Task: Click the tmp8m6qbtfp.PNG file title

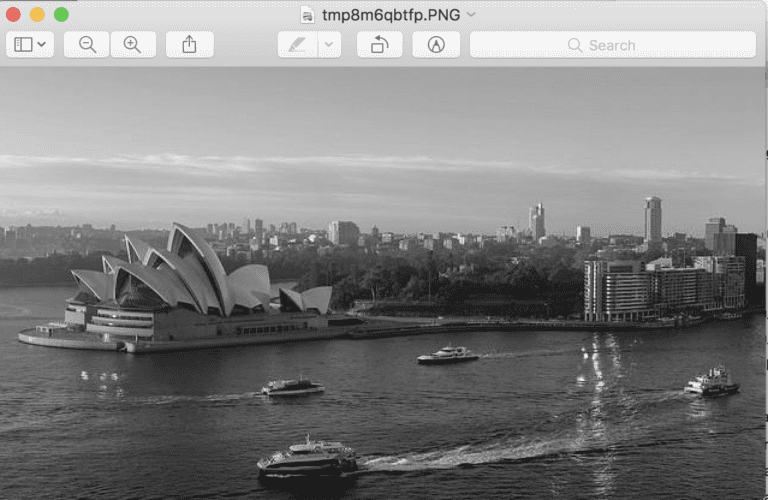Action: coord(391,15)
